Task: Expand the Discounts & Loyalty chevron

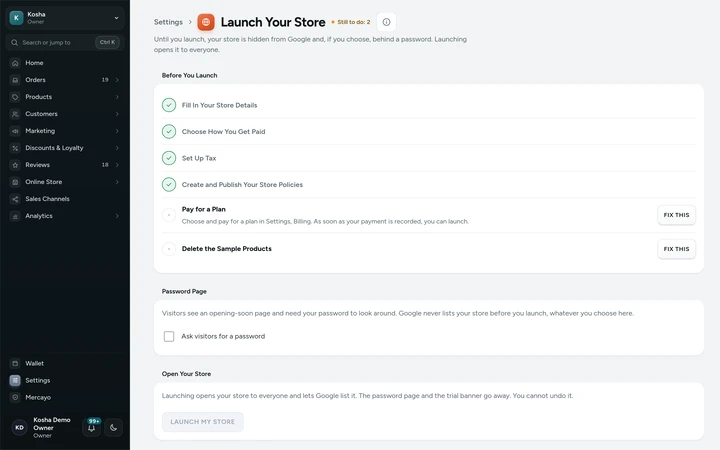Action: [x=117, y=148]
